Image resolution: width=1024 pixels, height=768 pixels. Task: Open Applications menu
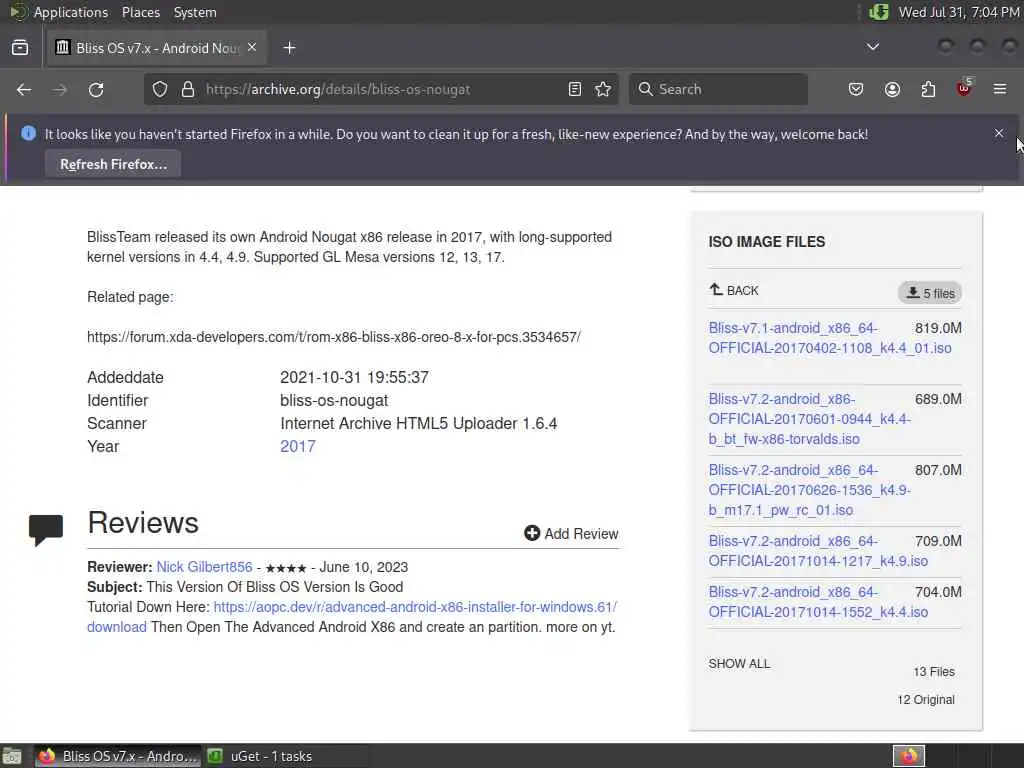(x=71, y=12)
